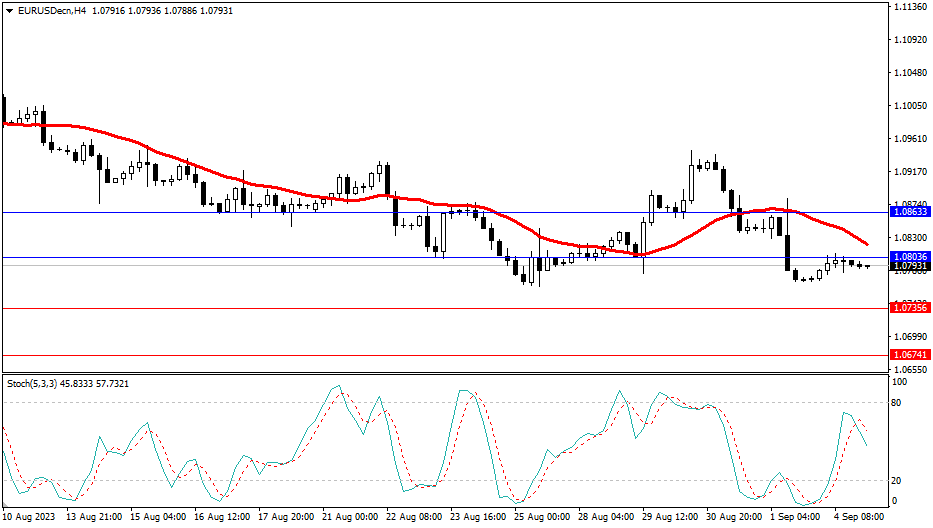Click the 10 Aug 2023 date label
Viewport: 933px width, 528px height.
coord(28,517)
